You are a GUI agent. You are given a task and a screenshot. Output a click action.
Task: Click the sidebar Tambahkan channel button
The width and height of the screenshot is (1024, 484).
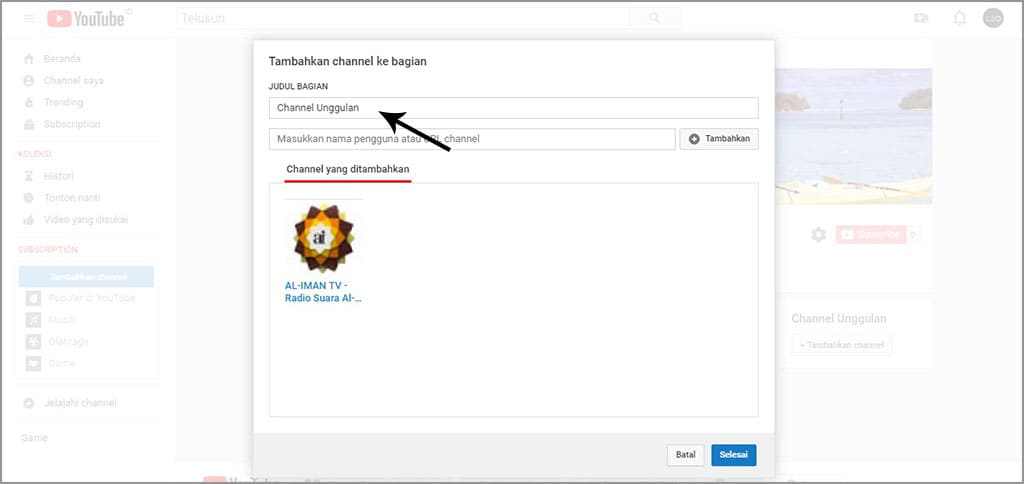[86, 277]
